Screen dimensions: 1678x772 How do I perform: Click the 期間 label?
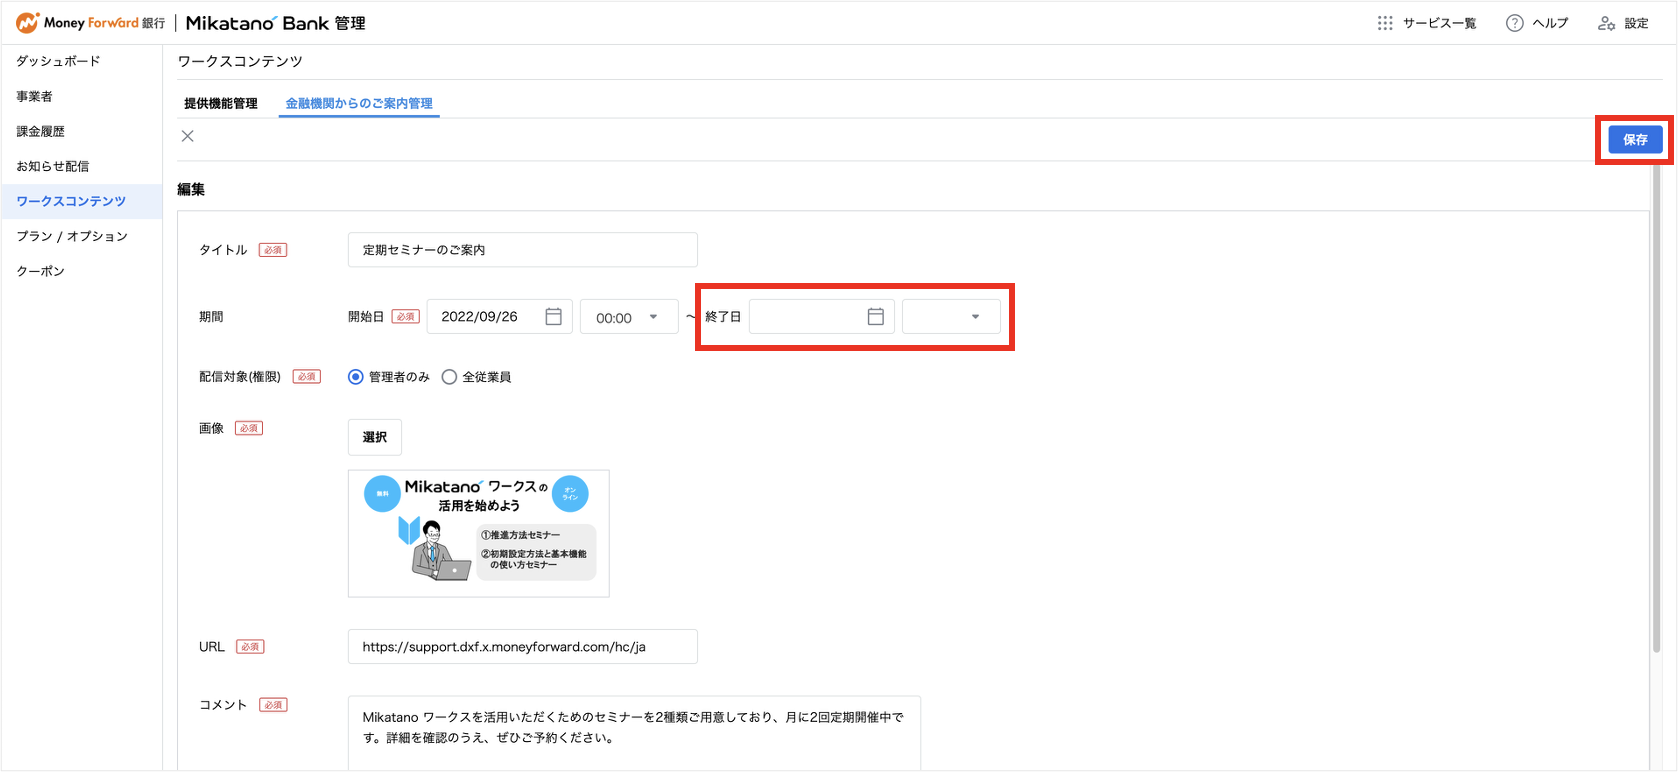point(211,317)
